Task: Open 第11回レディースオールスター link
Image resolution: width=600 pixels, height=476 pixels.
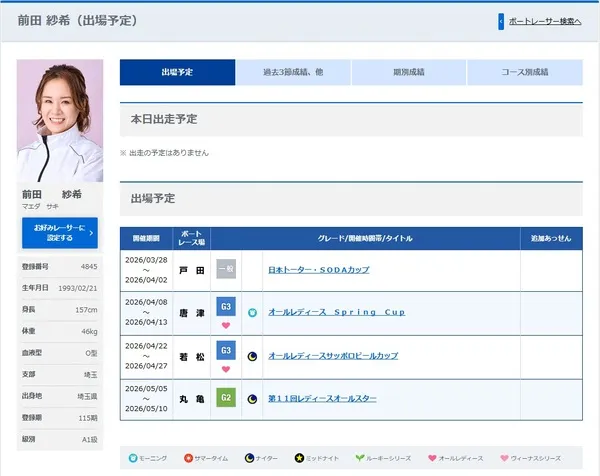Action: click(x=322, y=399)
